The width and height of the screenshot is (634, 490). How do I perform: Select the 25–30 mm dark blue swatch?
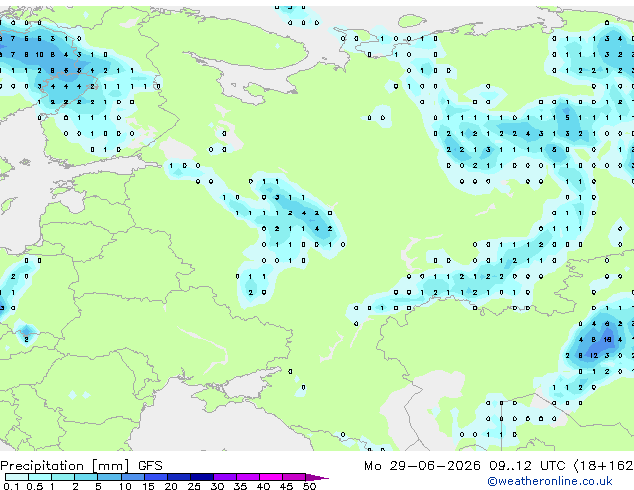202,477
